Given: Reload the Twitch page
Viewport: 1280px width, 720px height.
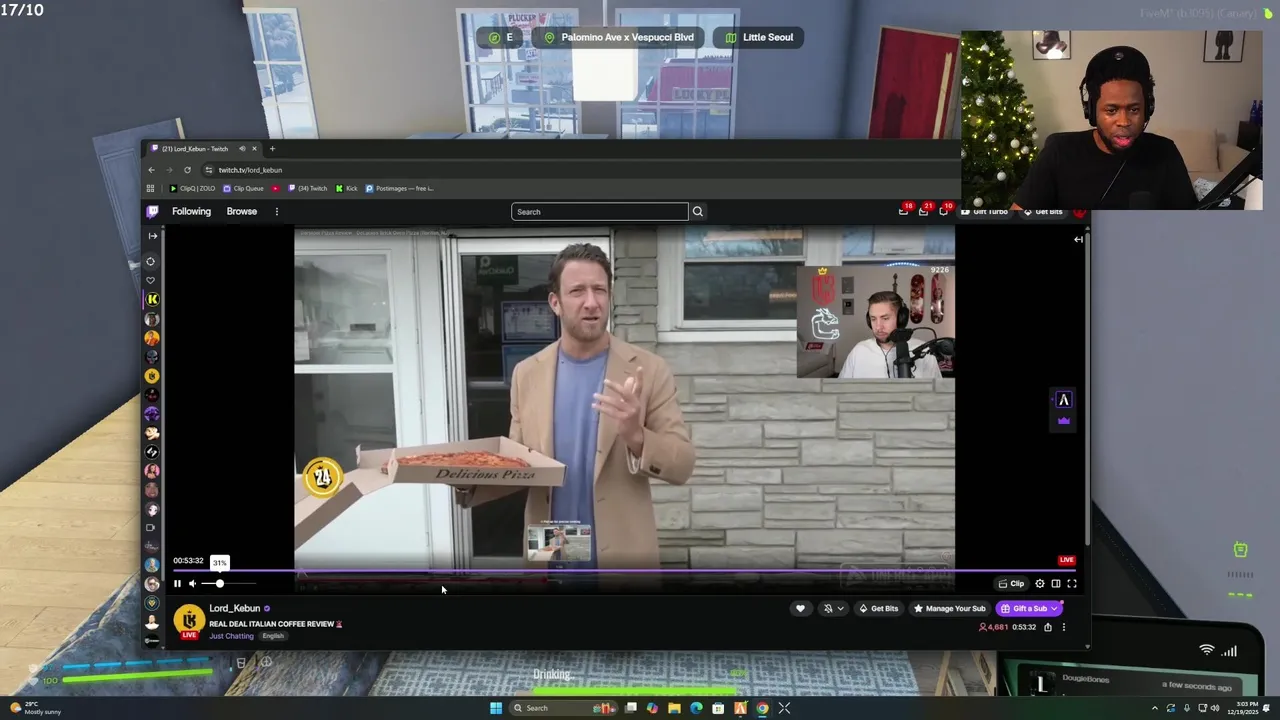Looking at the screenshot, I should tap(187, 170).
